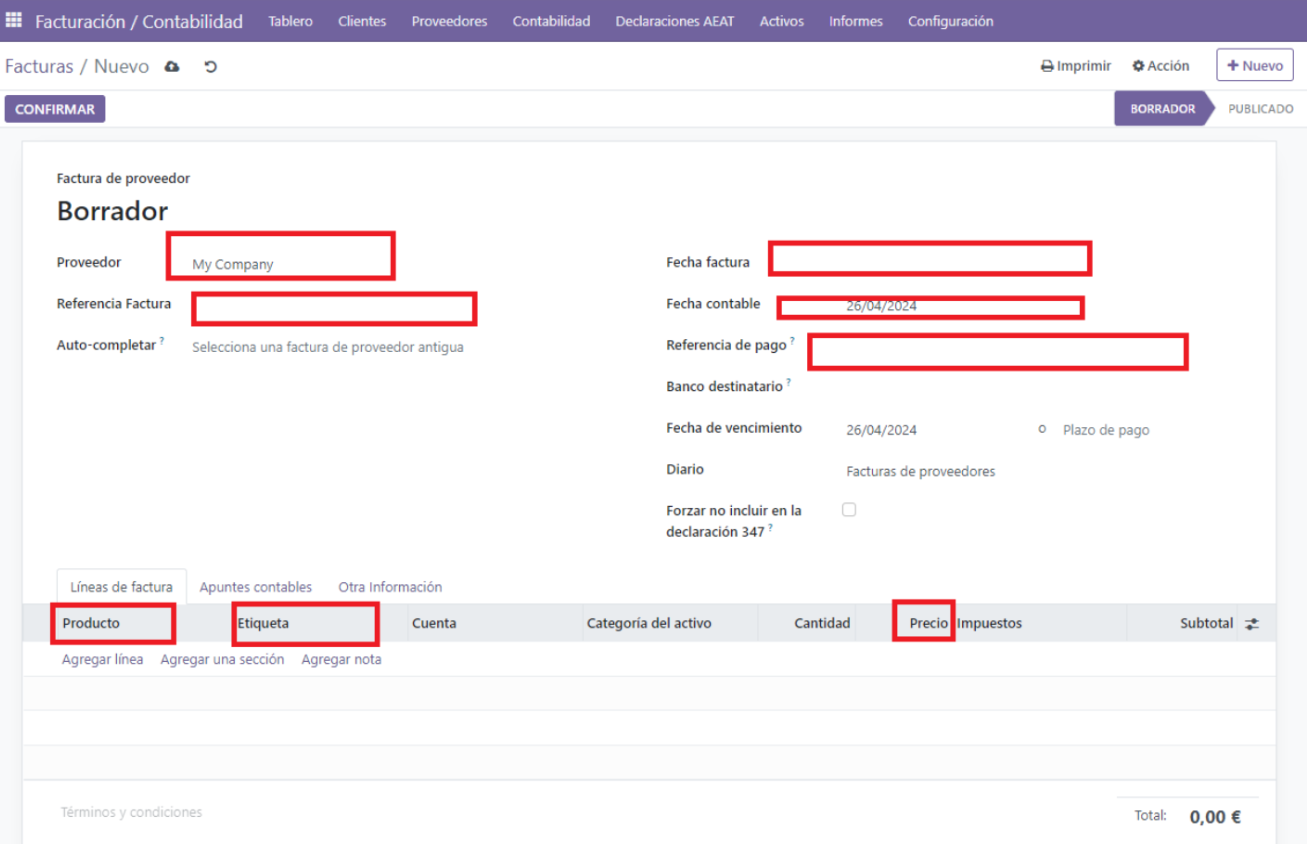
Task: Switch to Otra Información tab
Action: click(390, 587)
